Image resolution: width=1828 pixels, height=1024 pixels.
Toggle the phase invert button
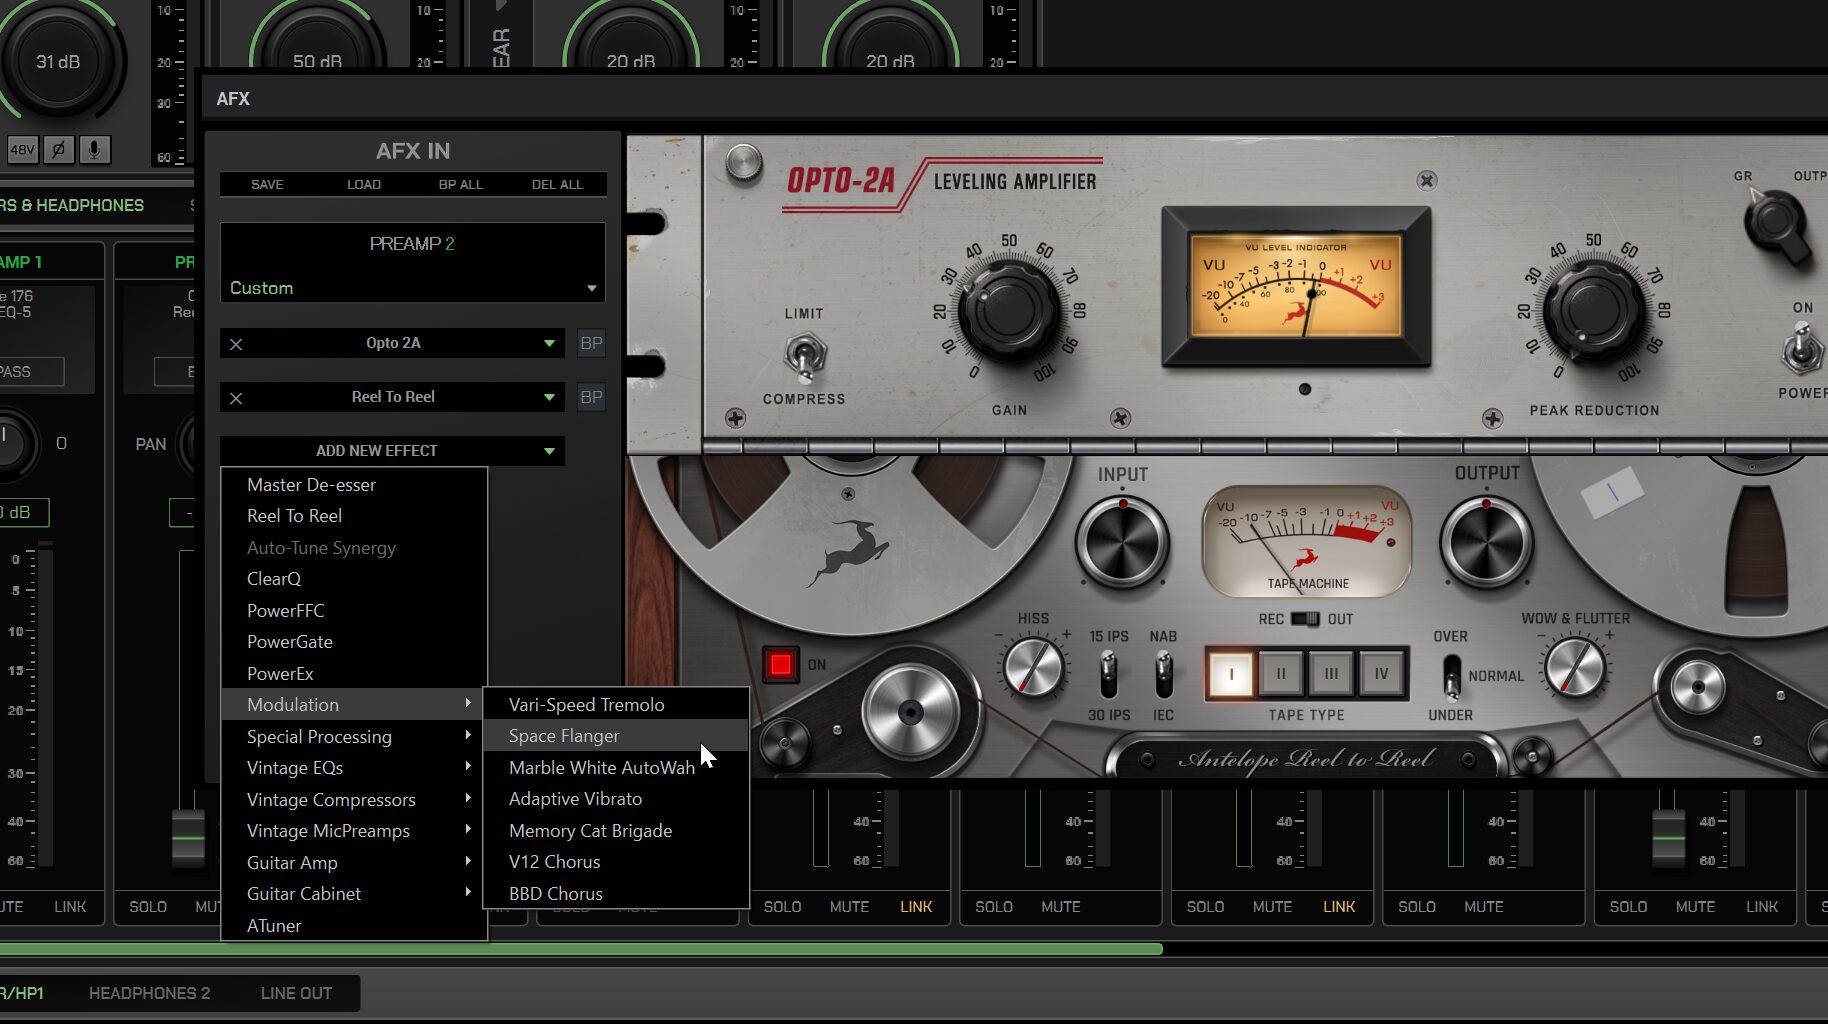tap(58, 150)
